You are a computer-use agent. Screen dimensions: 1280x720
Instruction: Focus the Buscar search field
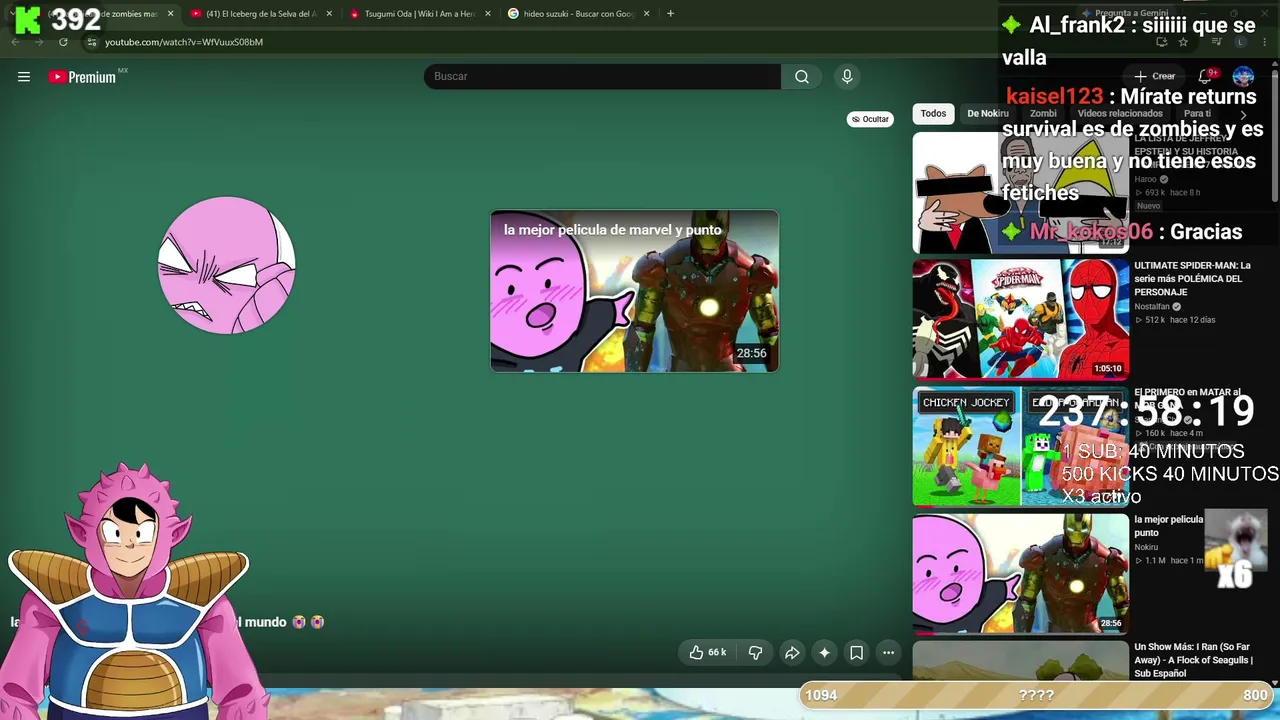[602, 77]
